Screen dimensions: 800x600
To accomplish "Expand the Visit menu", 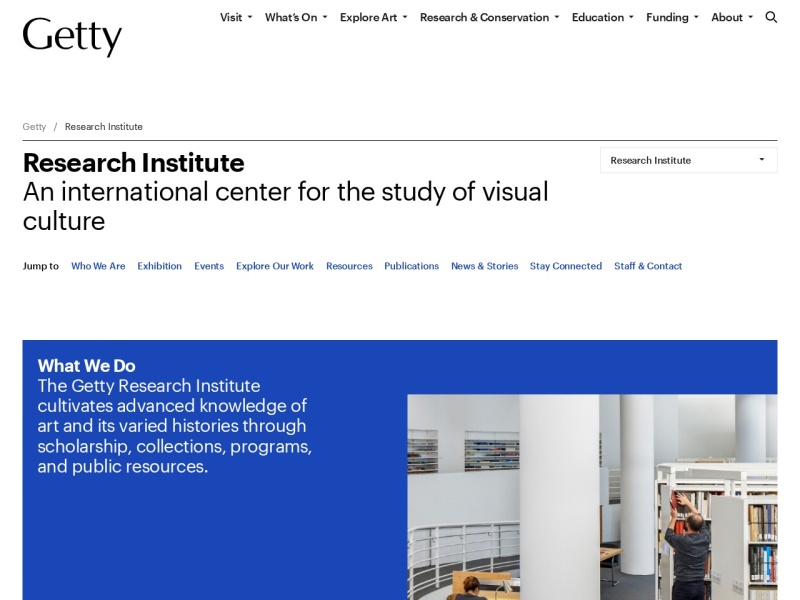I will (x=236, y=17).
